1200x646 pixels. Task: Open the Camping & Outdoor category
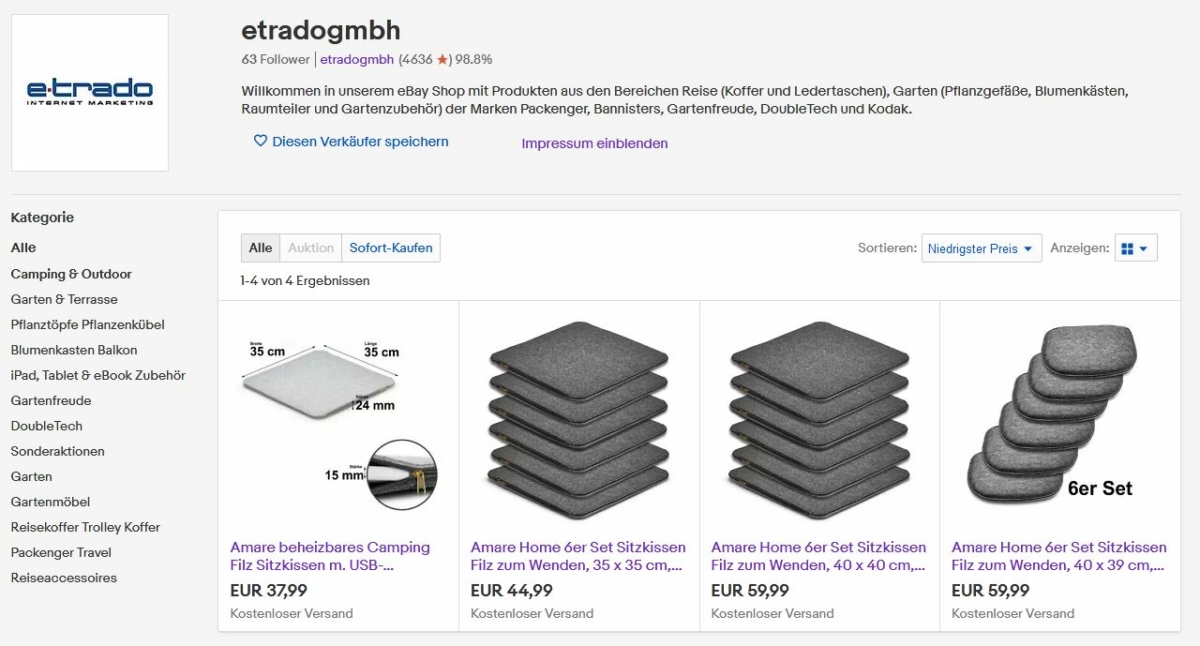71,274
